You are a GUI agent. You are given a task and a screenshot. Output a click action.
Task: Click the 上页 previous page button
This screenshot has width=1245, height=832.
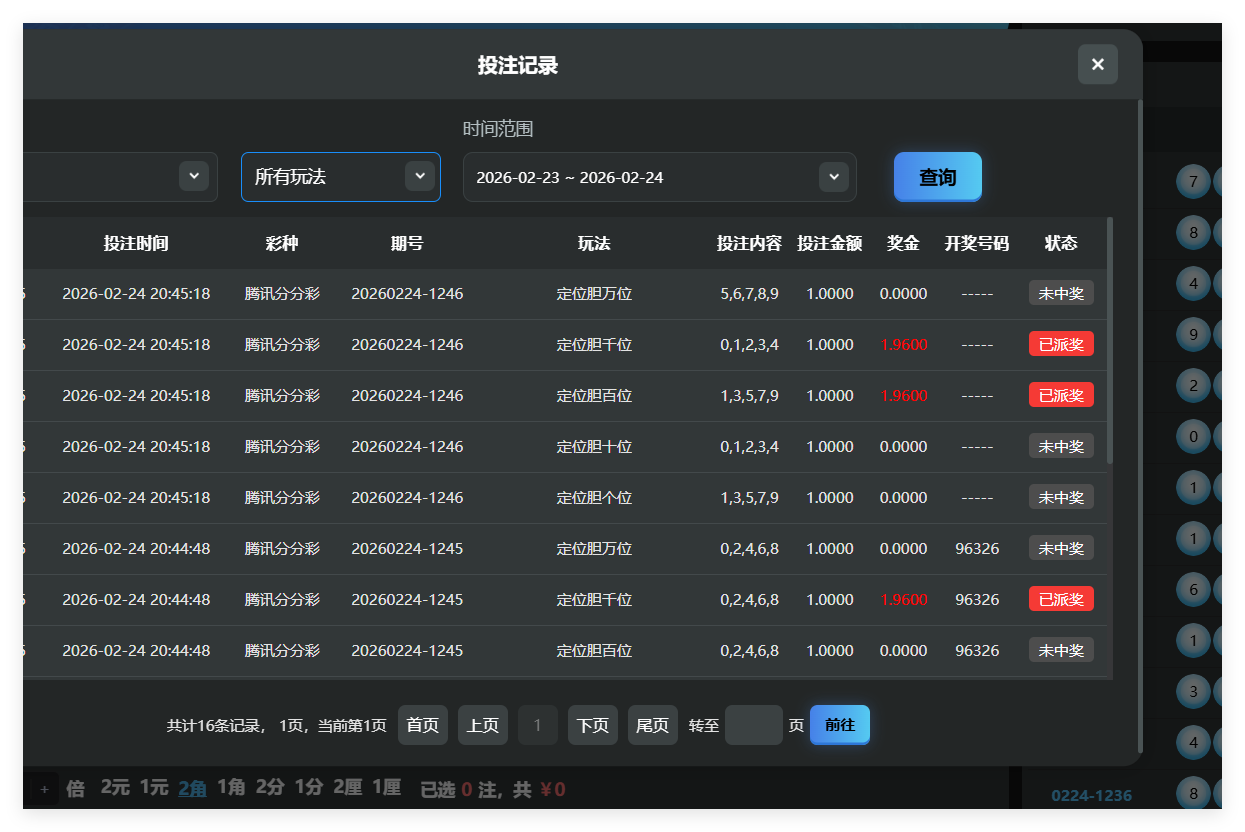click(482, 725)
